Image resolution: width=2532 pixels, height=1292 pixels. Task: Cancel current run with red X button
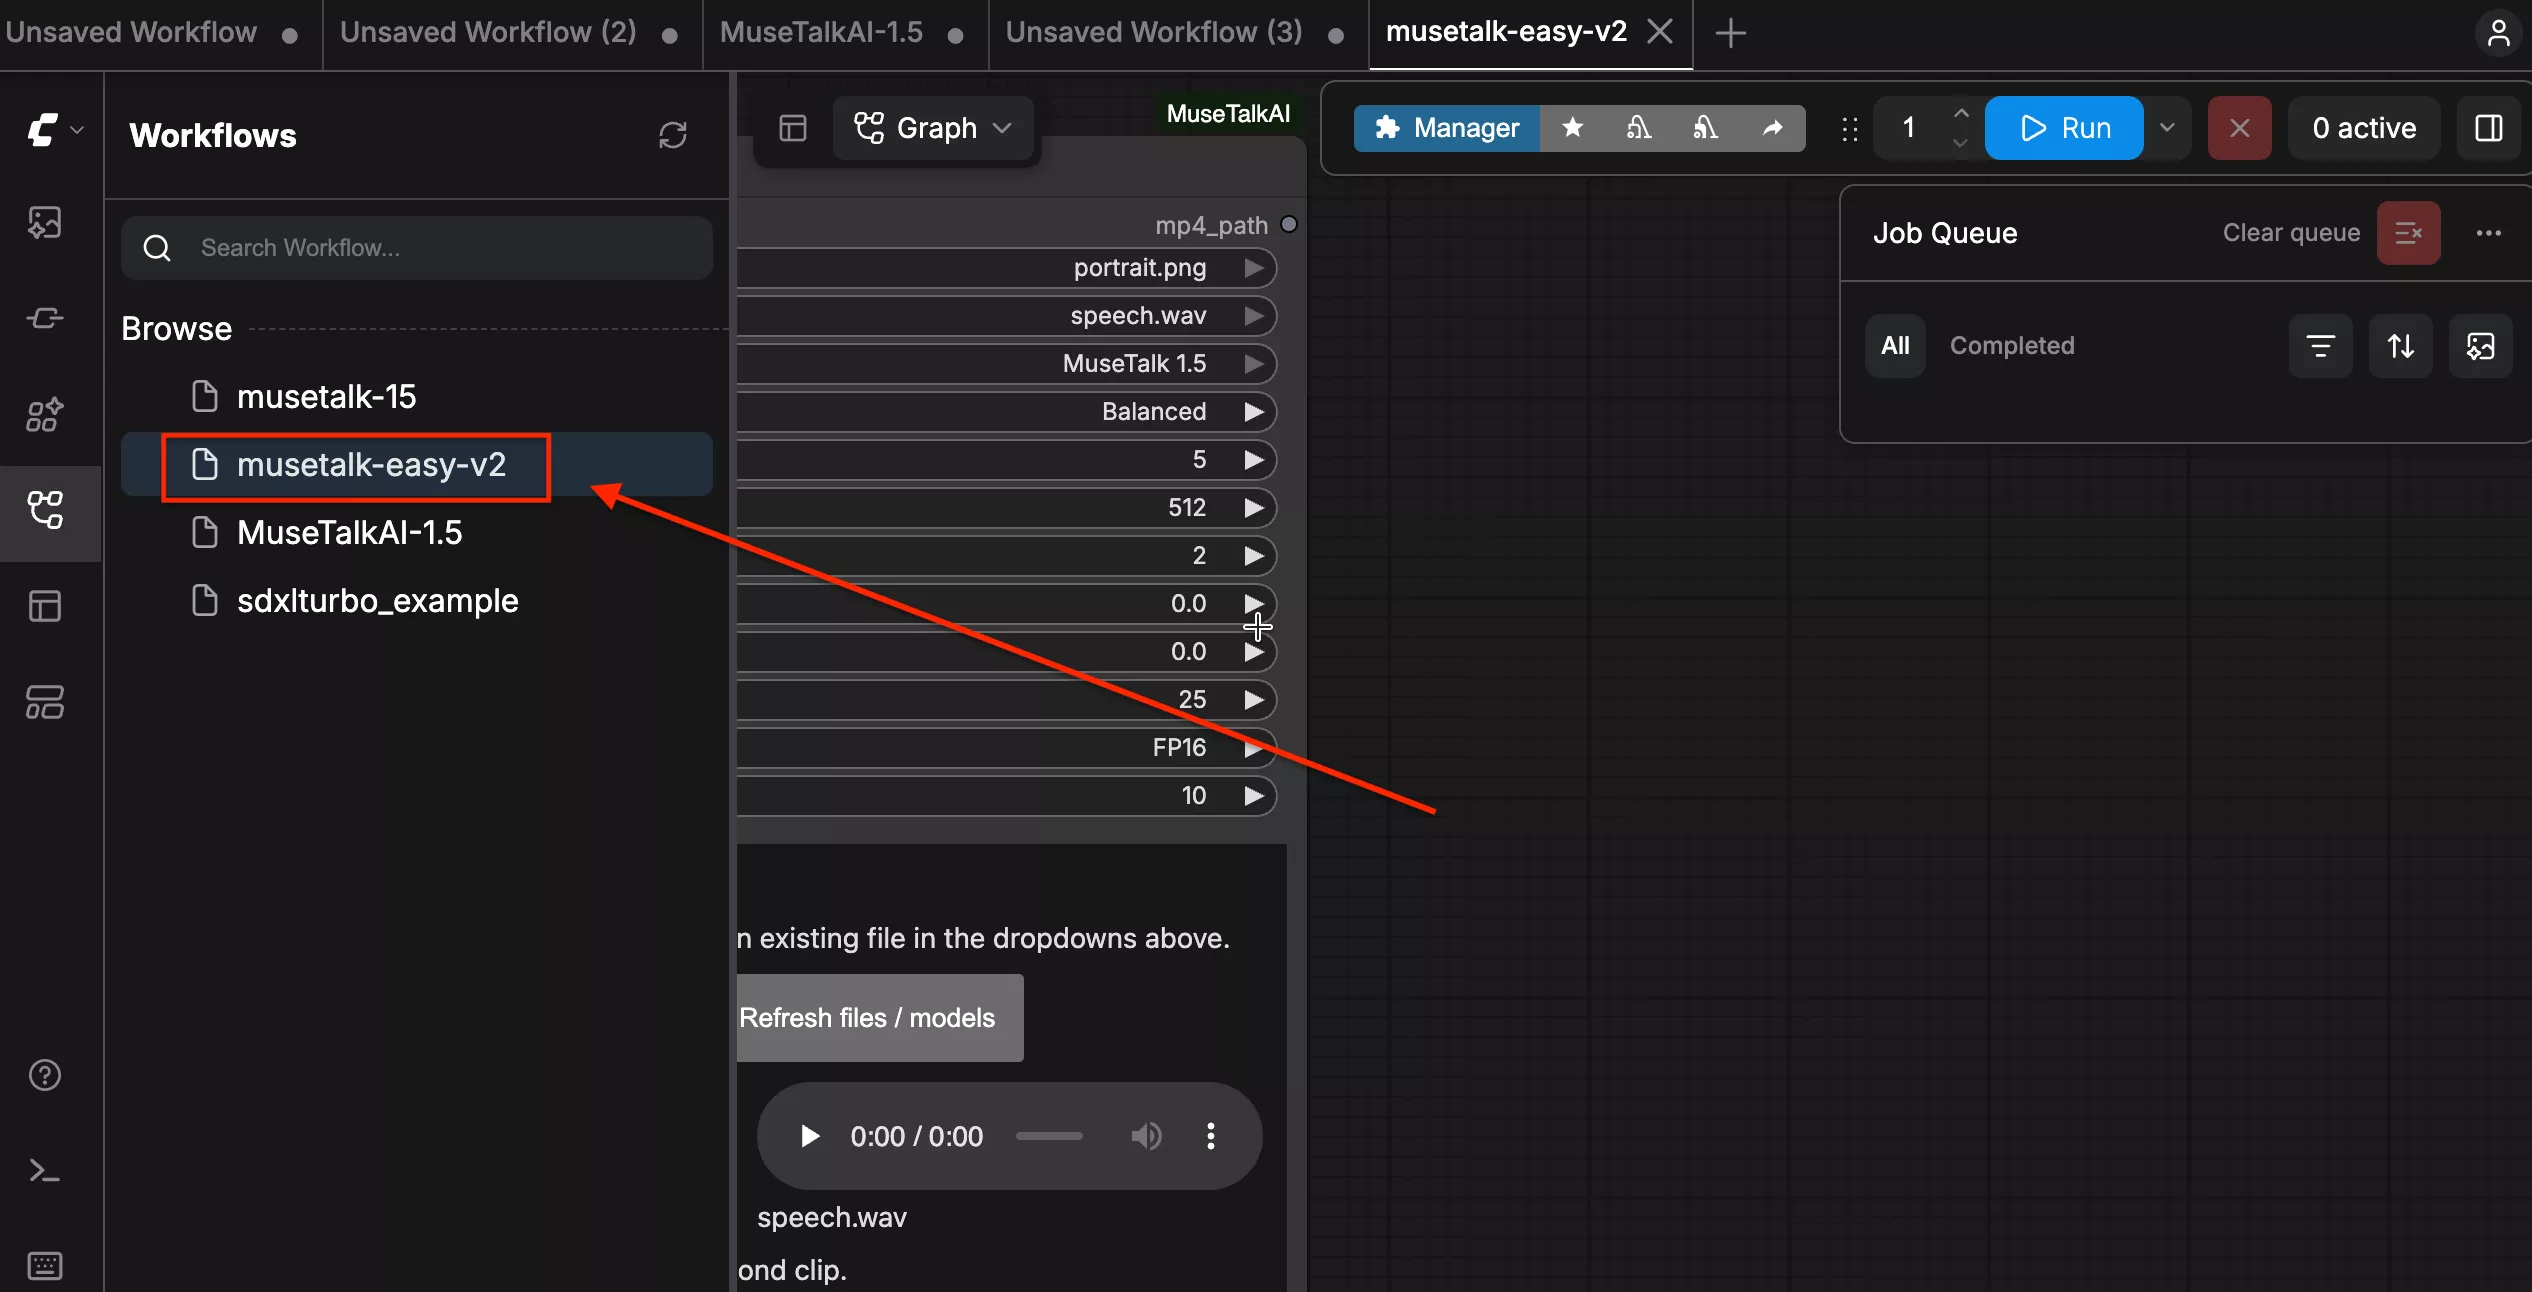point(2239,128)
